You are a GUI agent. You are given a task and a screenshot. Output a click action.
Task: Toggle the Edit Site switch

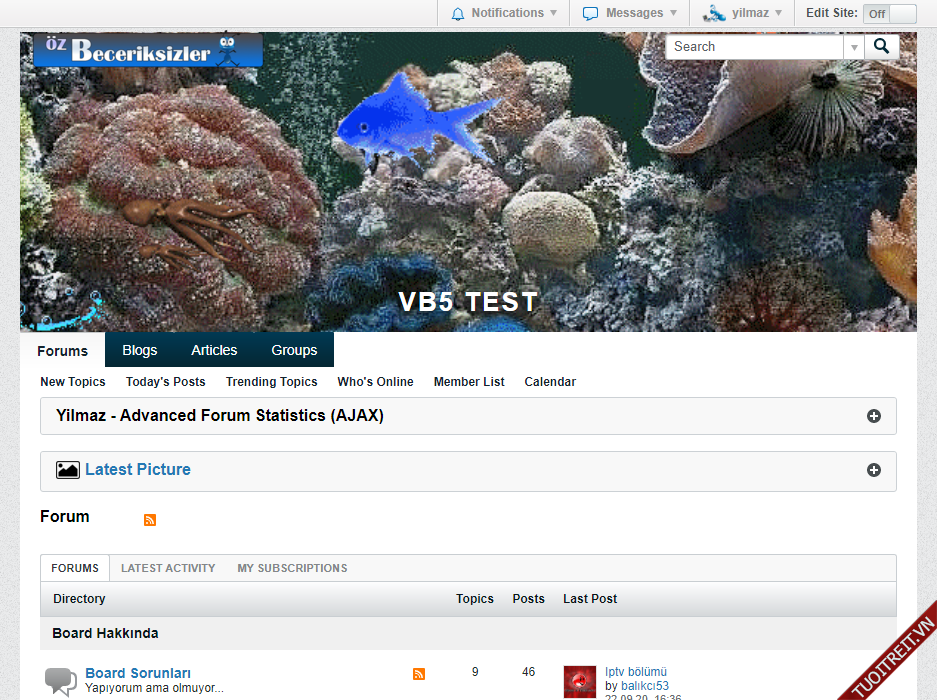pyautogui.click(x=889, y=14)
